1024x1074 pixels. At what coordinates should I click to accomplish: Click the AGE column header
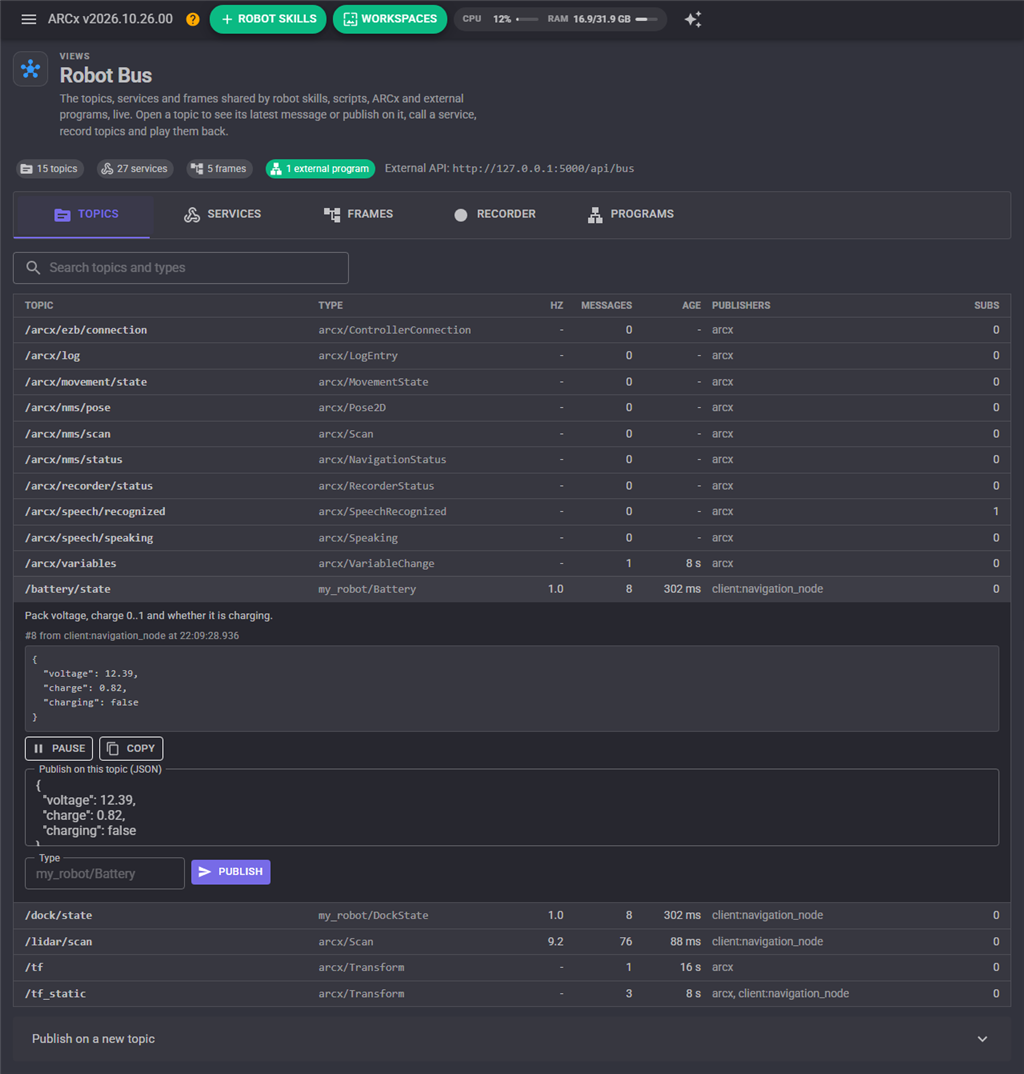coord(691,305)
